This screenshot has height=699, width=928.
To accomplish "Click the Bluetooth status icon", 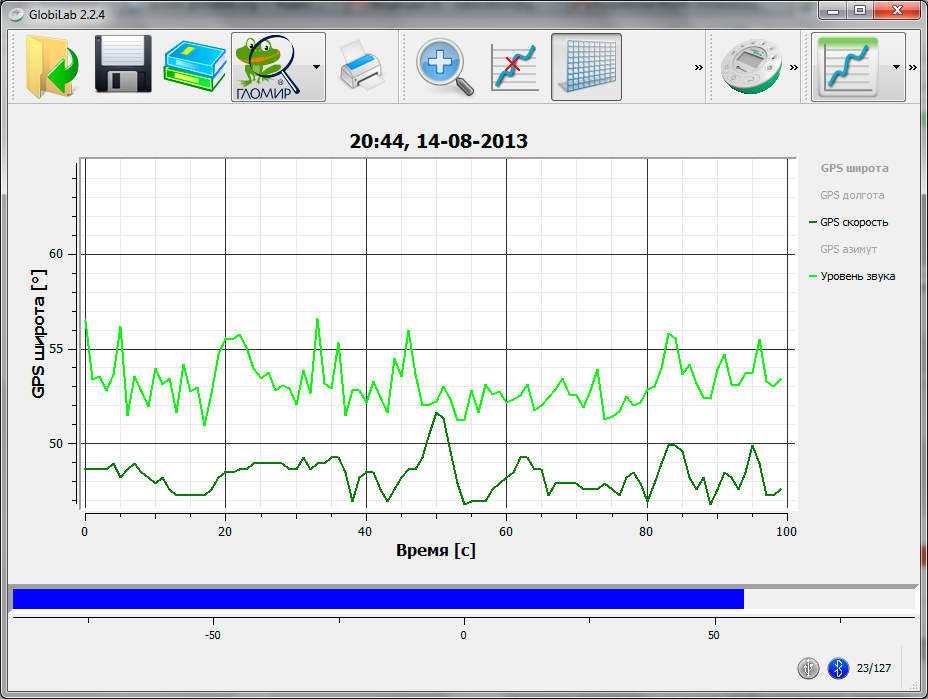I will 838,668.
